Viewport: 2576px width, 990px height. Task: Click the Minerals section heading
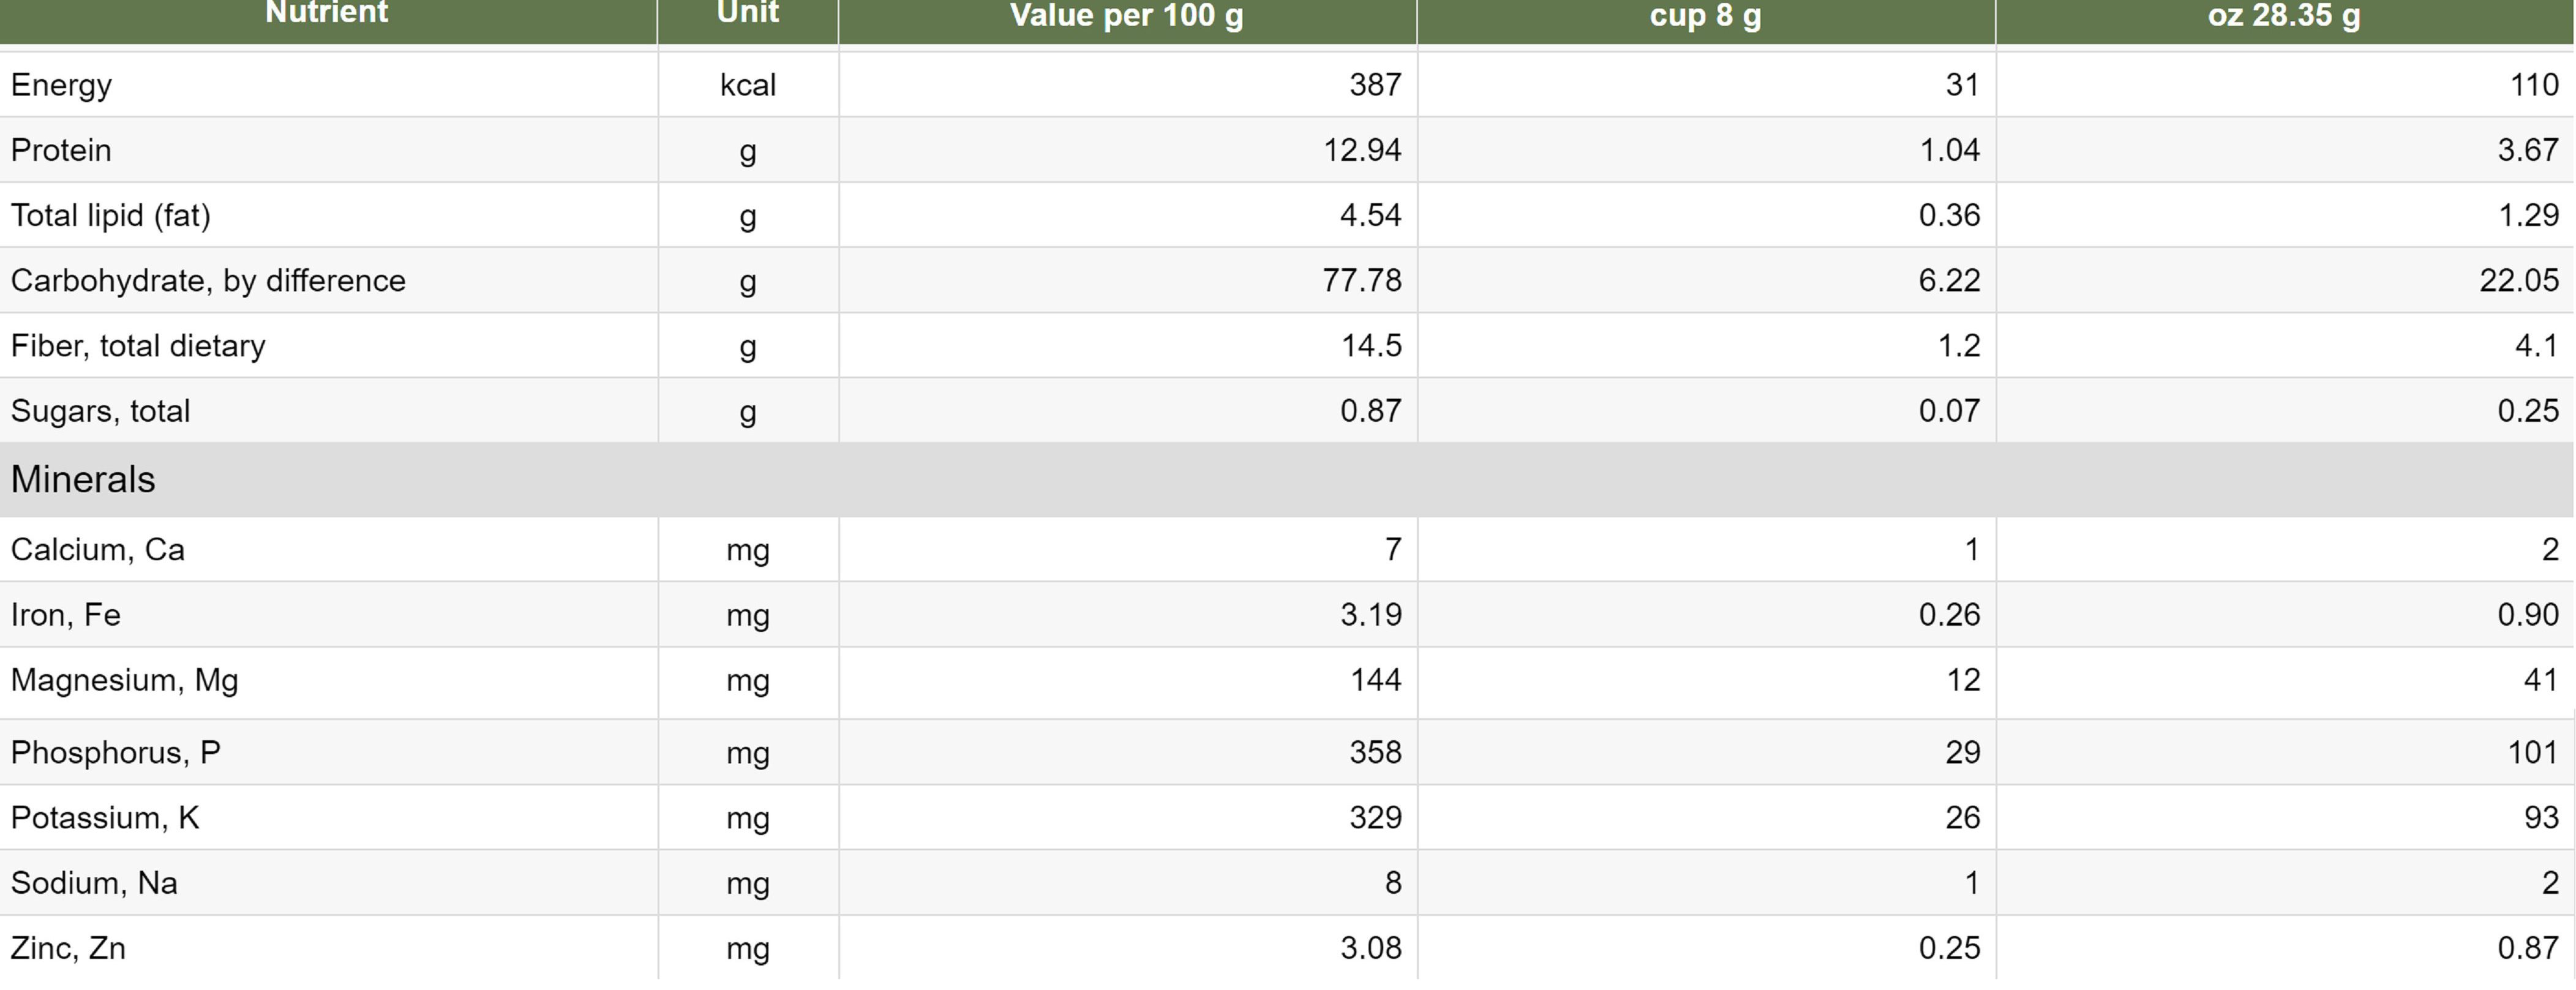coord(83,480)
